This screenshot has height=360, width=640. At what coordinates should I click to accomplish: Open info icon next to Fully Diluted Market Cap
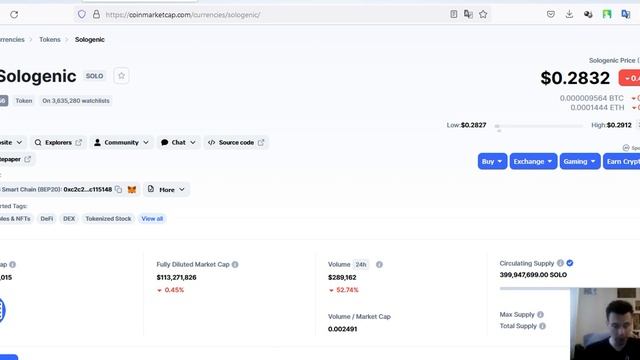point(235,264)
